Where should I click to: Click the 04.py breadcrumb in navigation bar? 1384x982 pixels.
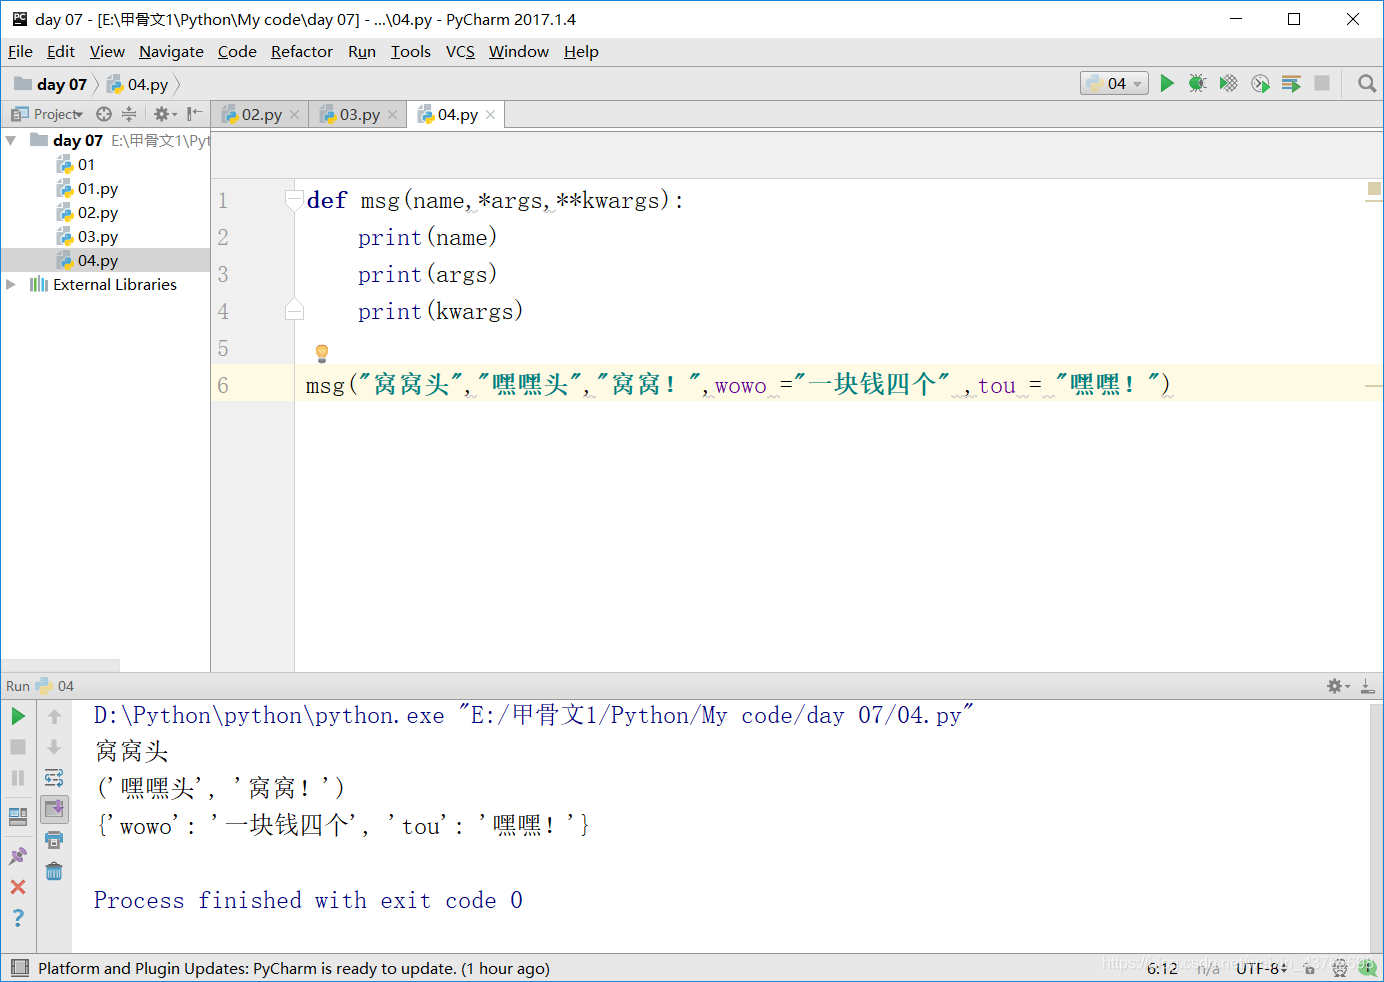click(137, 84)
